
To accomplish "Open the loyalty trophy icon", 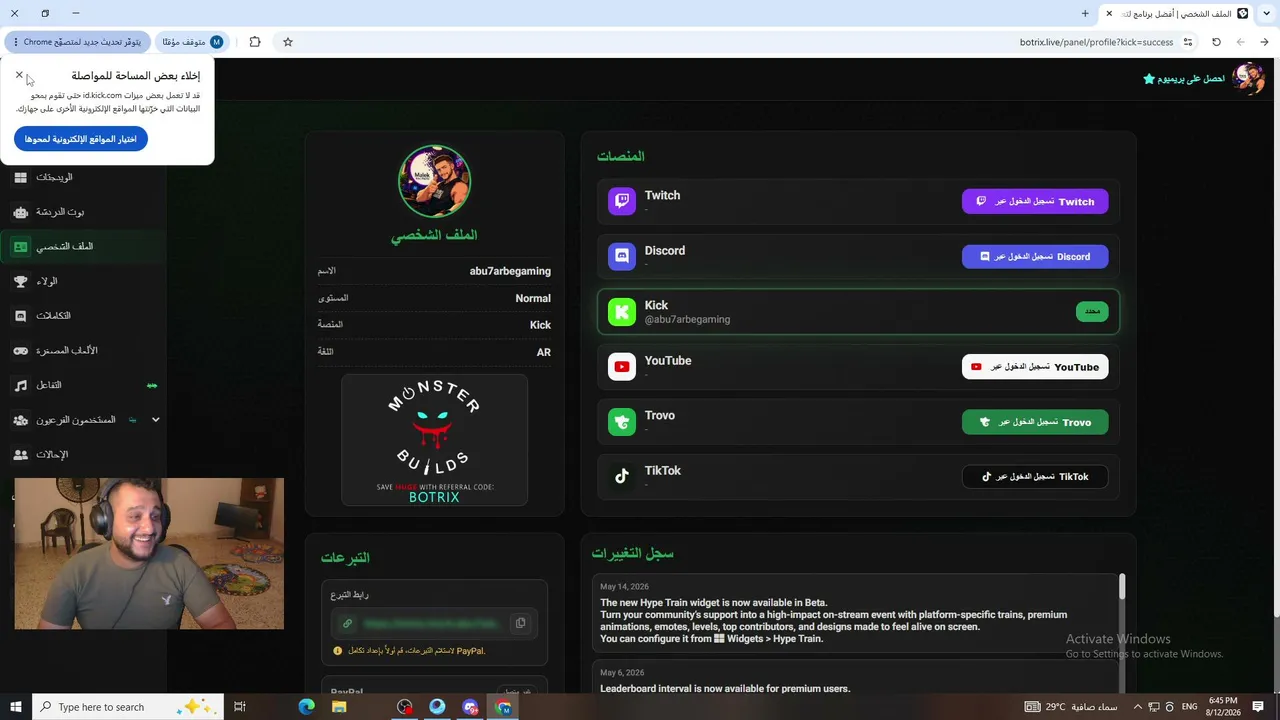I will [21, 281].
